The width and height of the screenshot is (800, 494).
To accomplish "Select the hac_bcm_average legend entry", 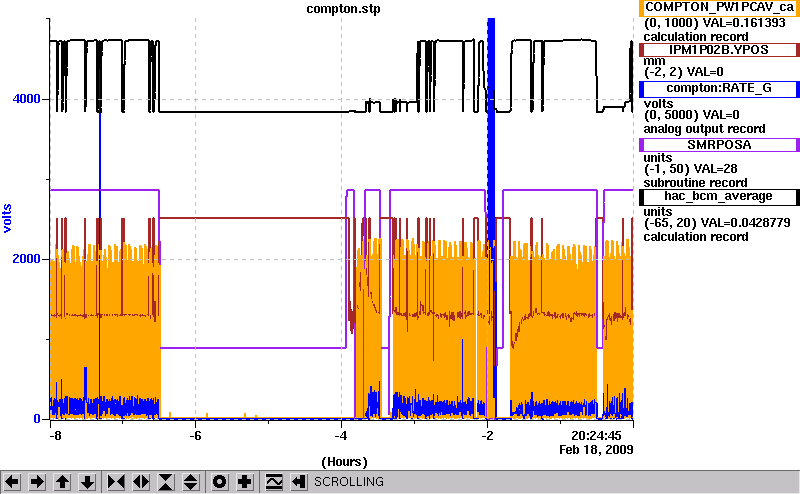I will click(718, 197).
